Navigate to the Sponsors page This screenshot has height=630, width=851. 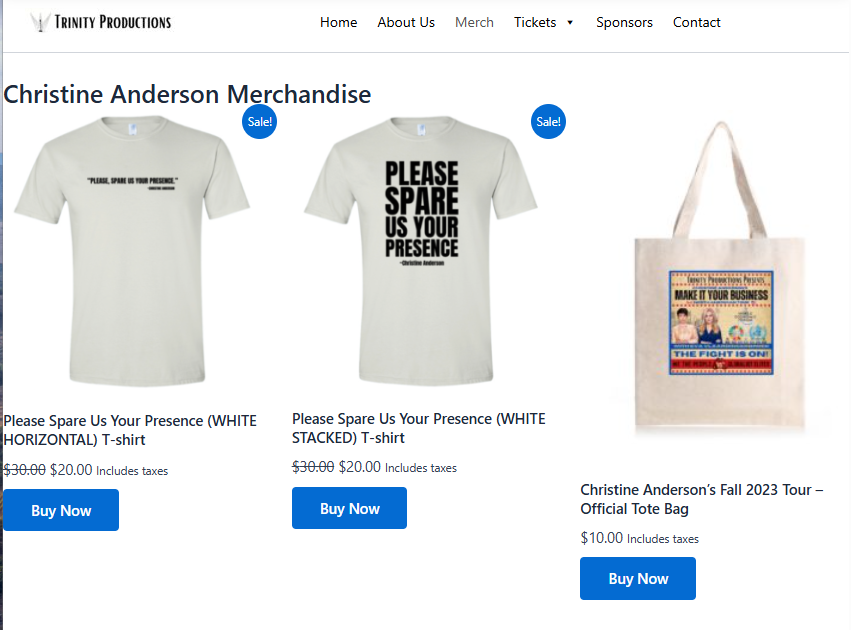pos(624,22)
